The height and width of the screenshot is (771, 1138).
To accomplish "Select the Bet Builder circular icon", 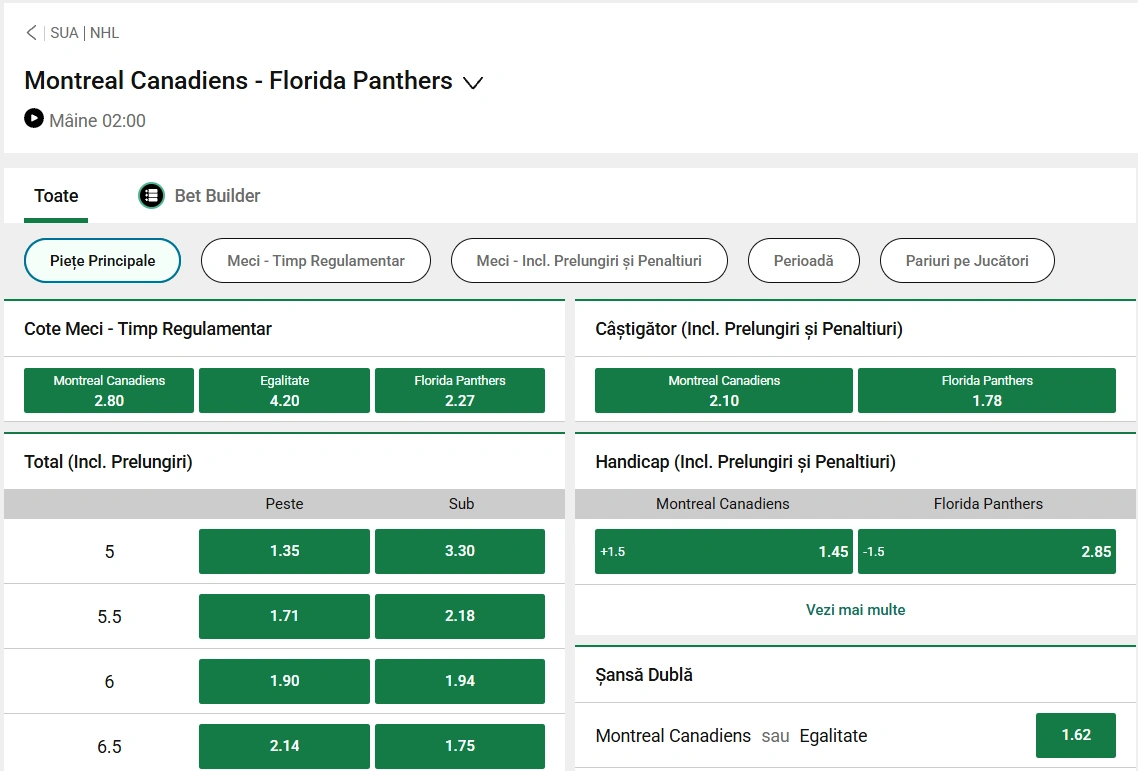I will click(x=151, y=195).
